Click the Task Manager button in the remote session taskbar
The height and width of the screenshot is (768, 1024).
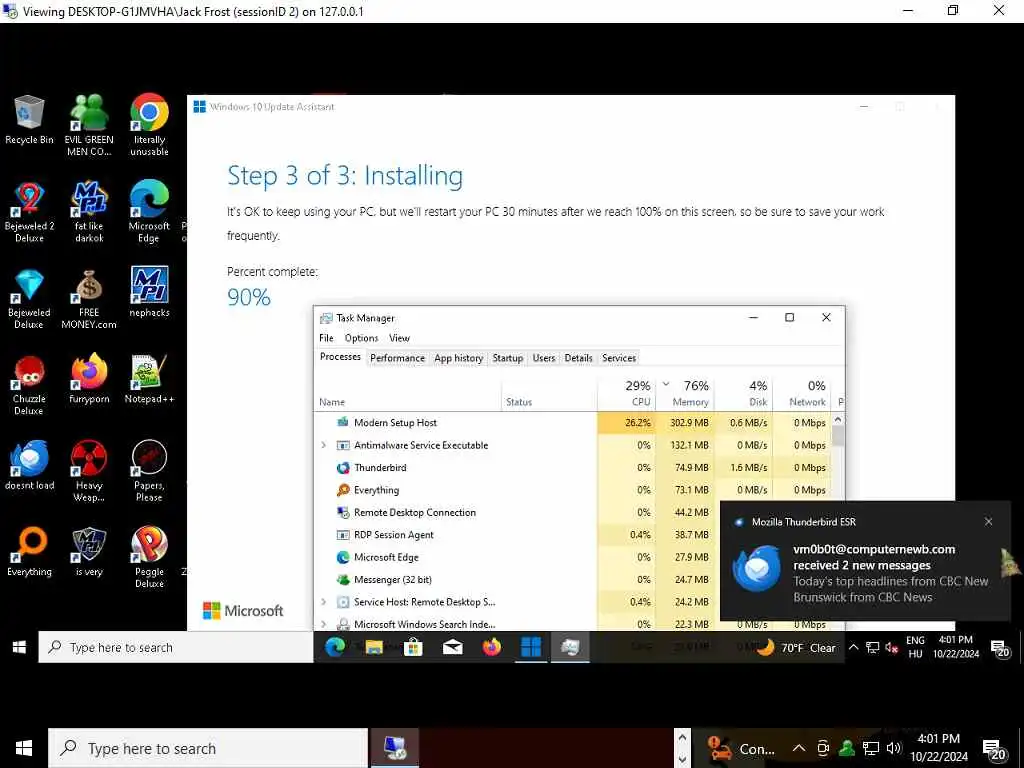pyautogui.click(x=570, y=647)
